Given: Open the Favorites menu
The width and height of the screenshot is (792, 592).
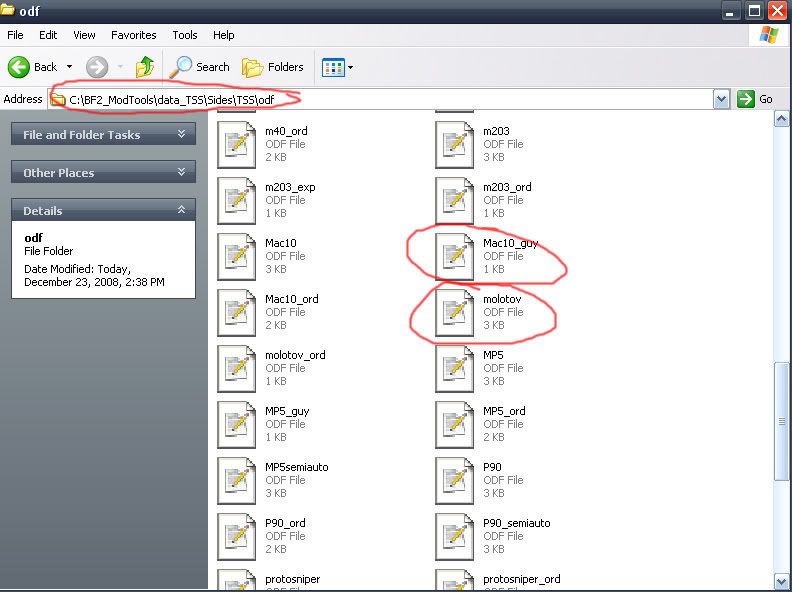Looking at the screenshot, I should pos(133,35).
